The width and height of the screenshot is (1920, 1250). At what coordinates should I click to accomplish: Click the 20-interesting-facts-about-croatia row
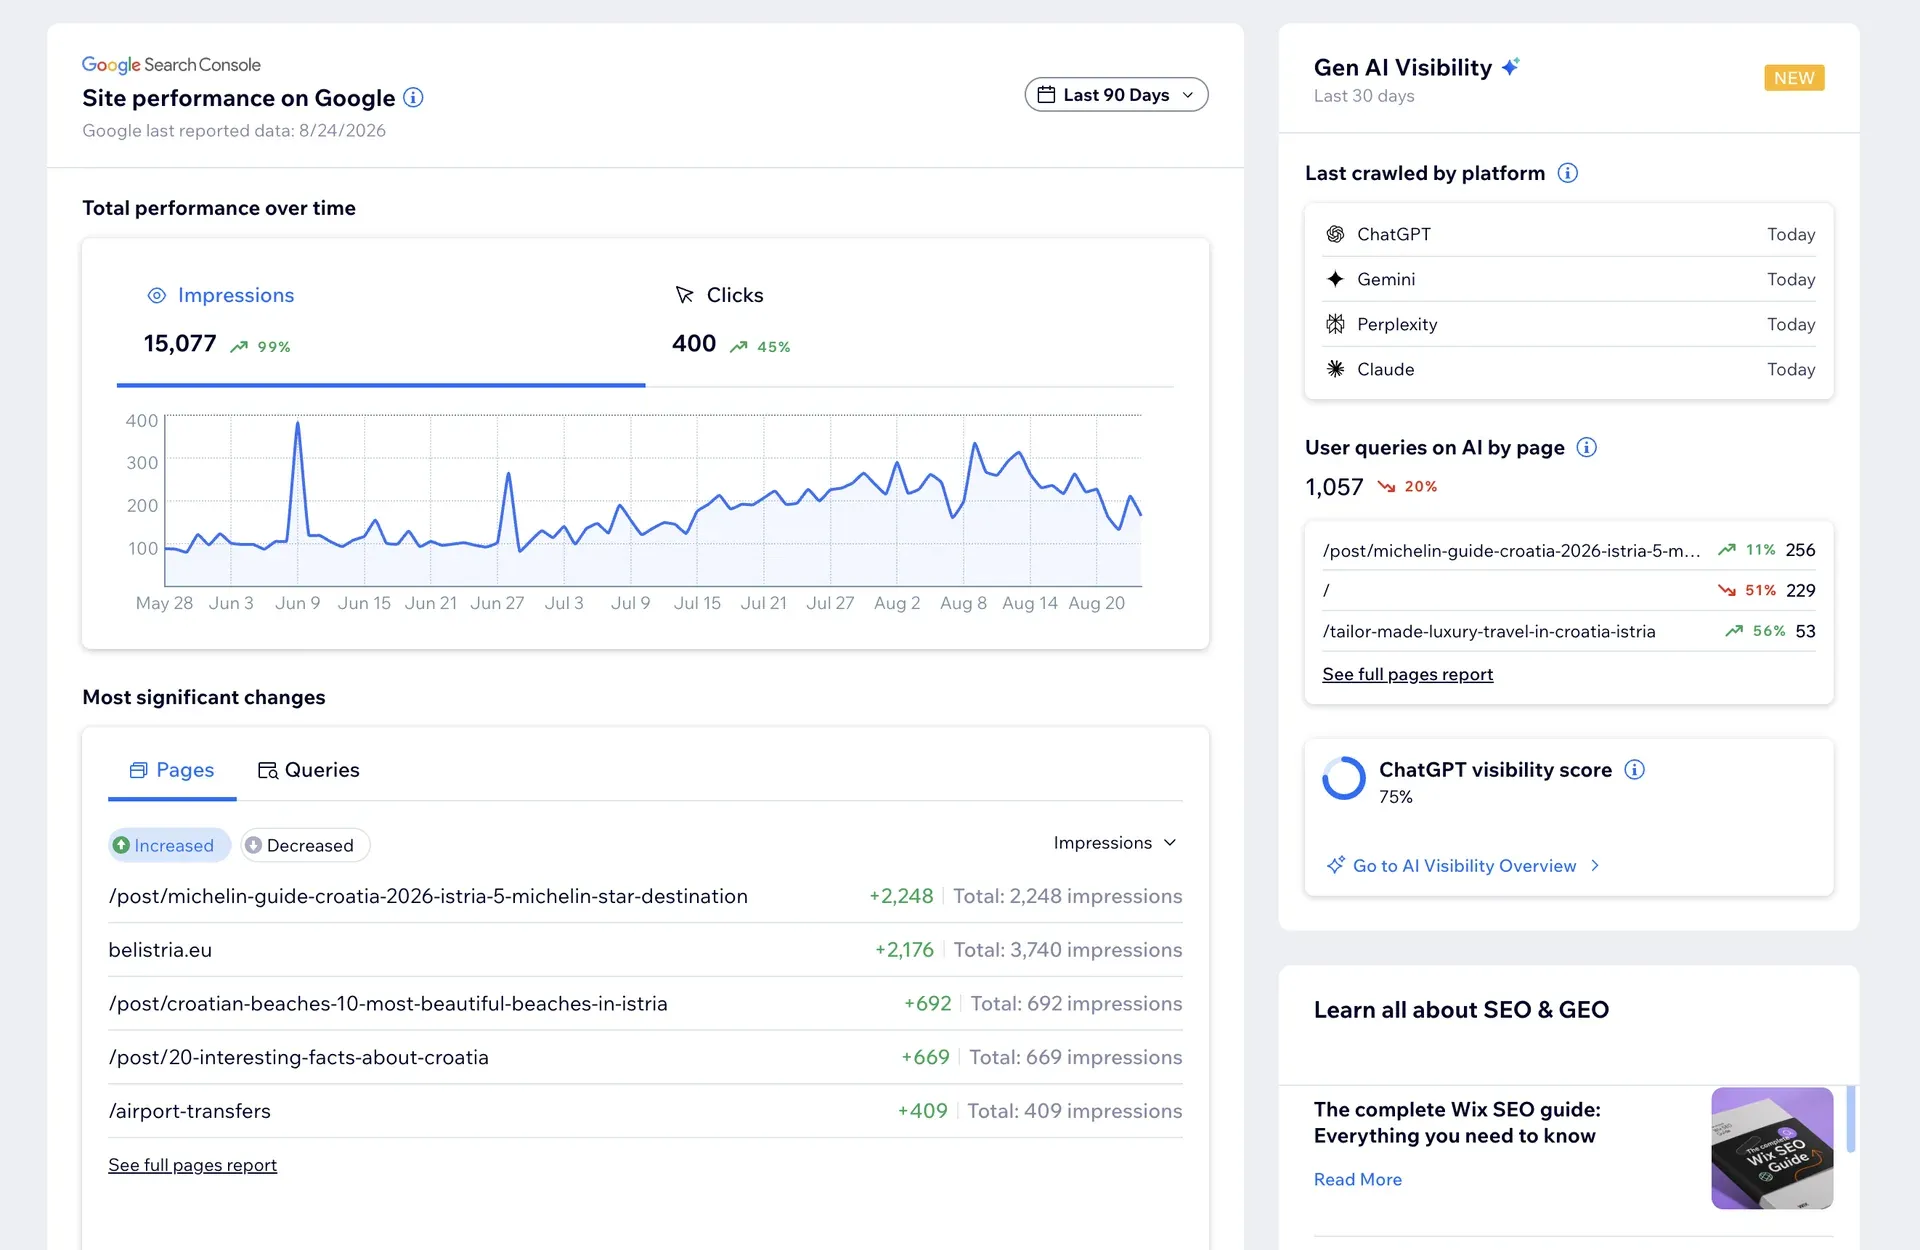click(x=645, y=1058)
